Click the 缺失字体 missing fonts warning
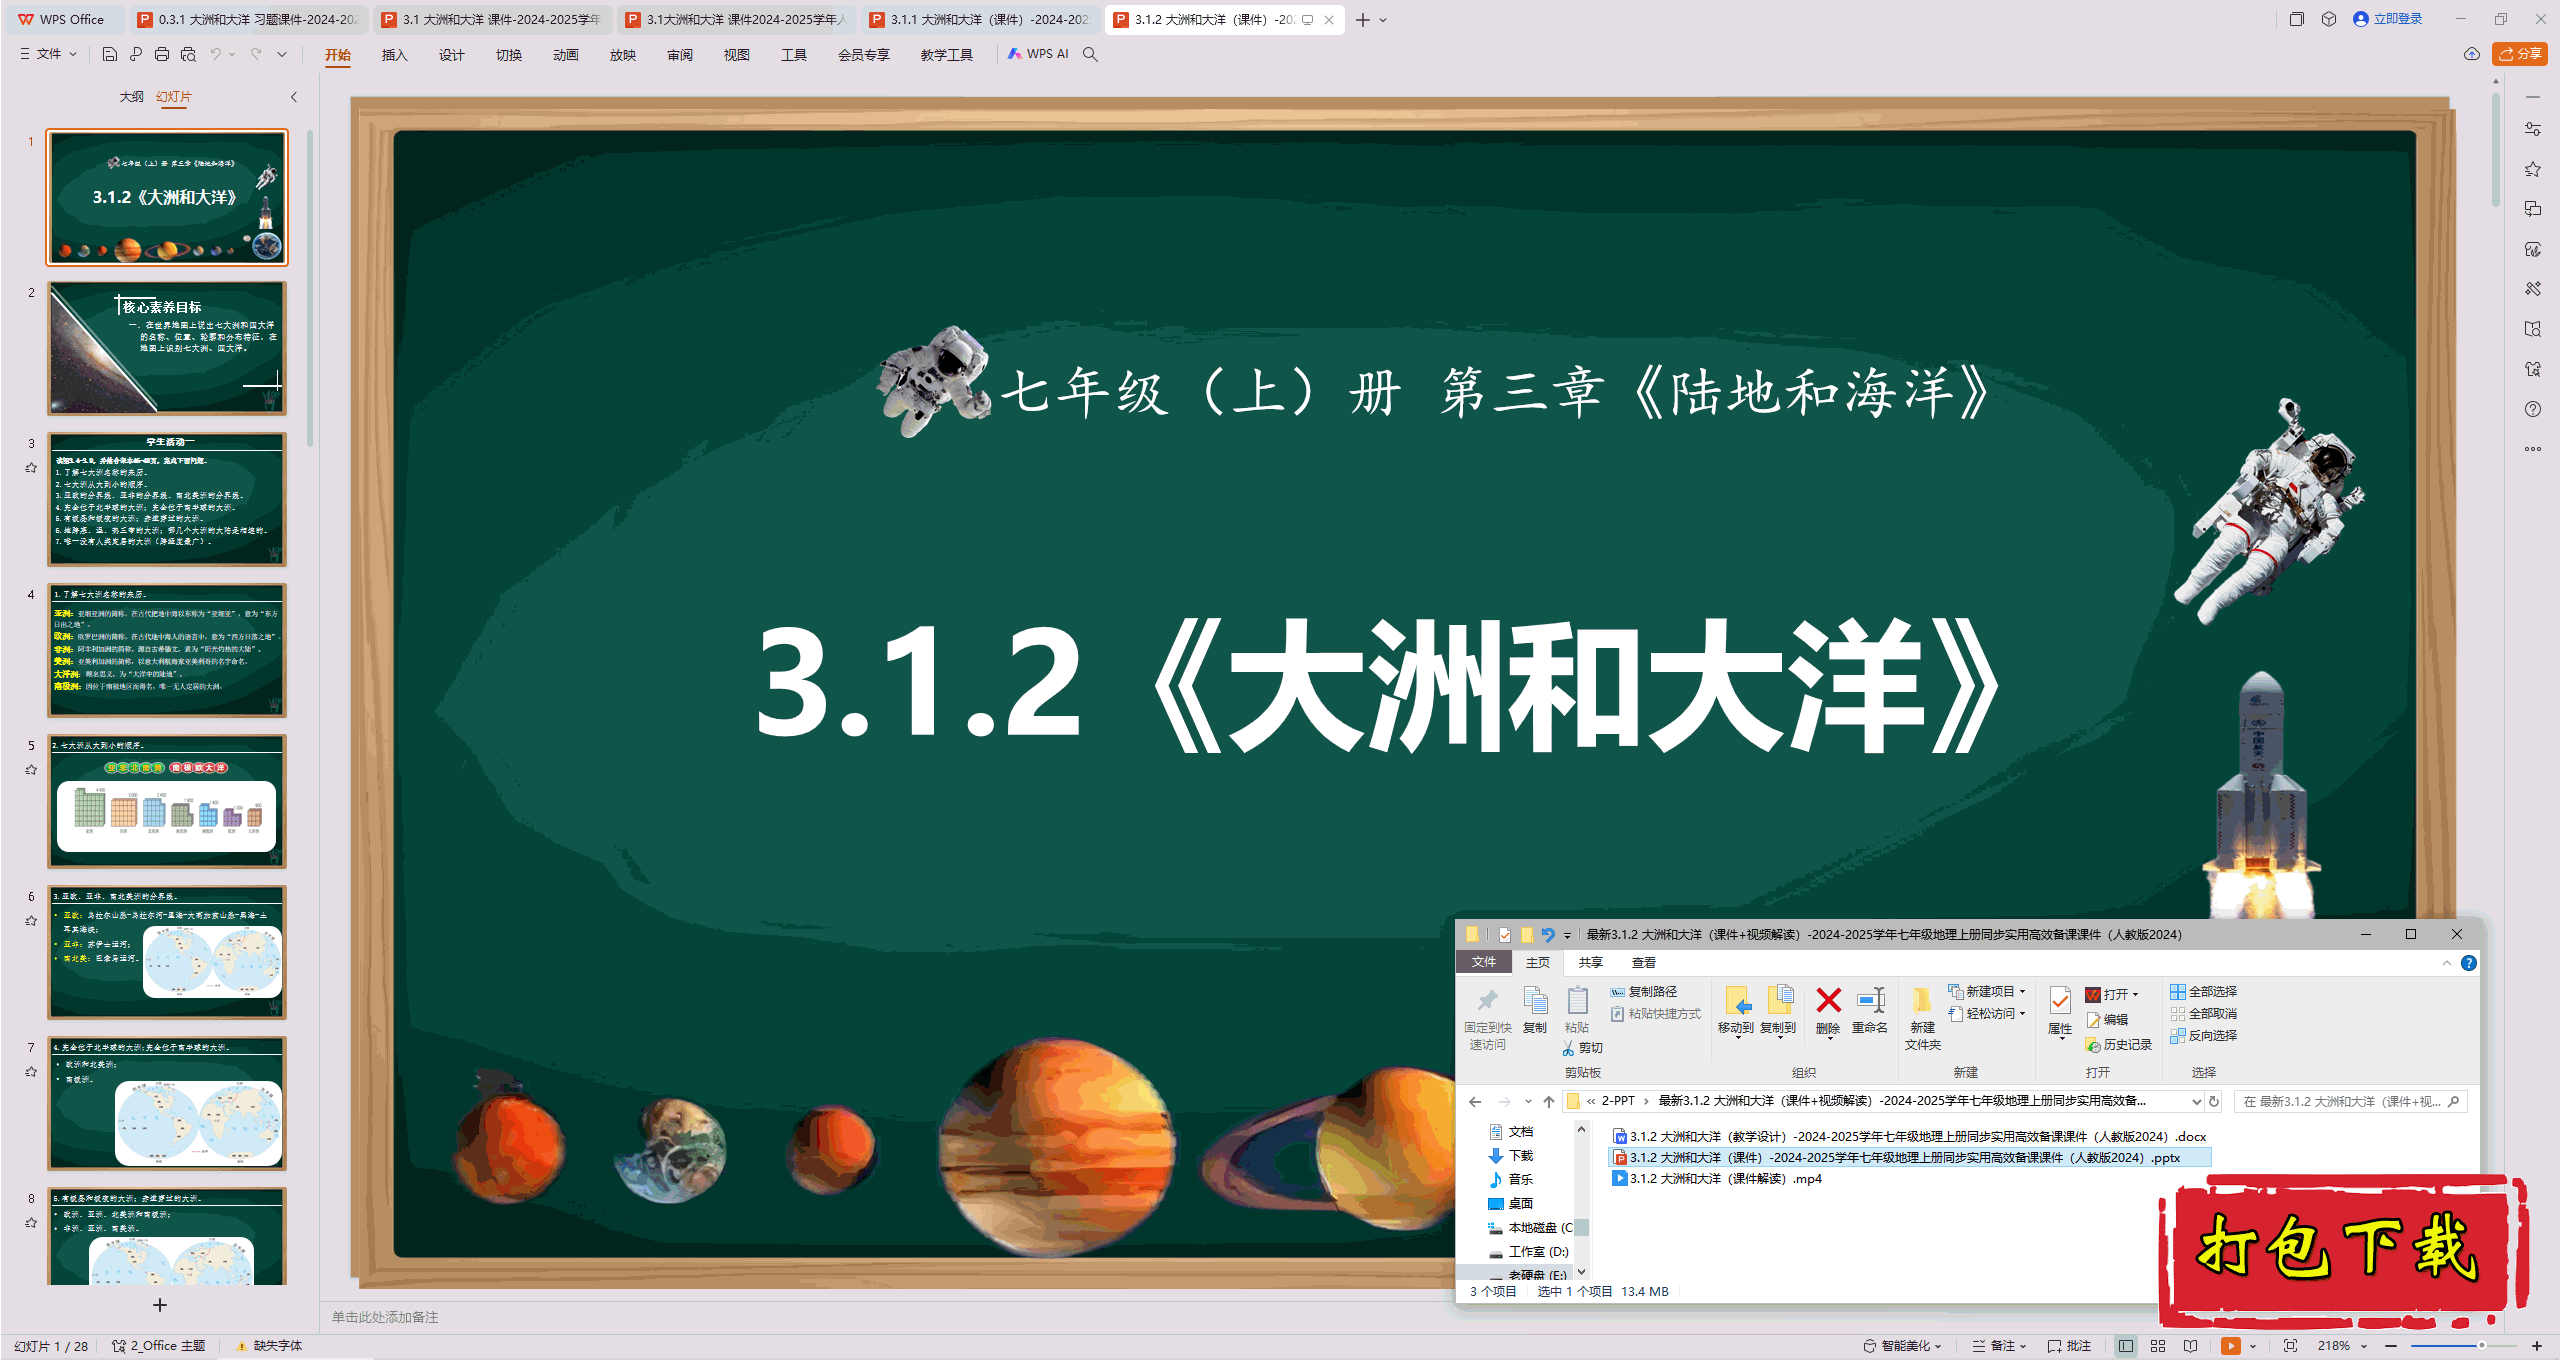The width and height of the screenshot is (2560, 1360). (269, 1346)
